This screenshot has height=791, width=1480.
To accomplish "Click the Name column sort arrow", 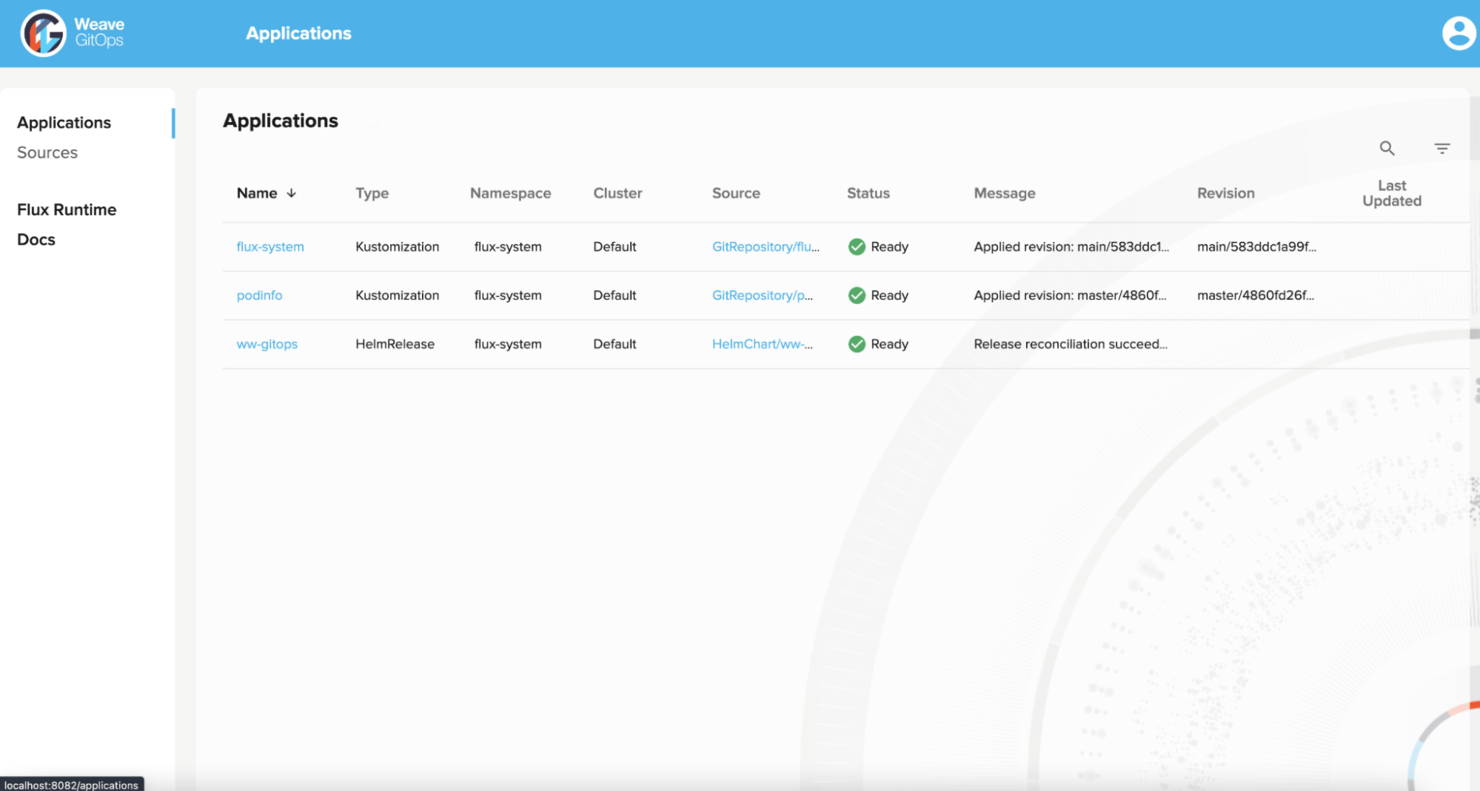I will tap(291, 193).
